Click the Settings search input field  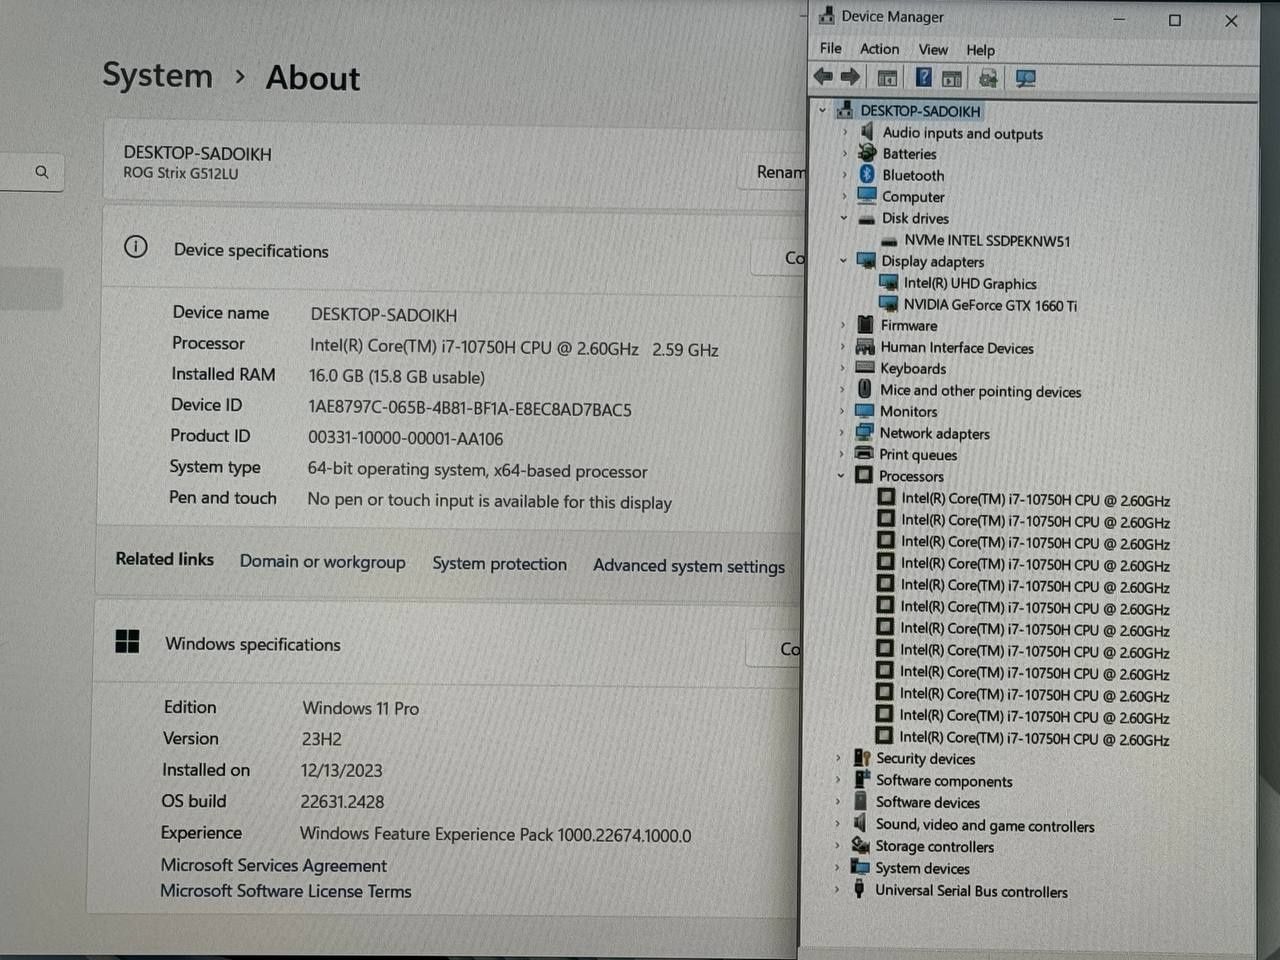coord(32,172)
